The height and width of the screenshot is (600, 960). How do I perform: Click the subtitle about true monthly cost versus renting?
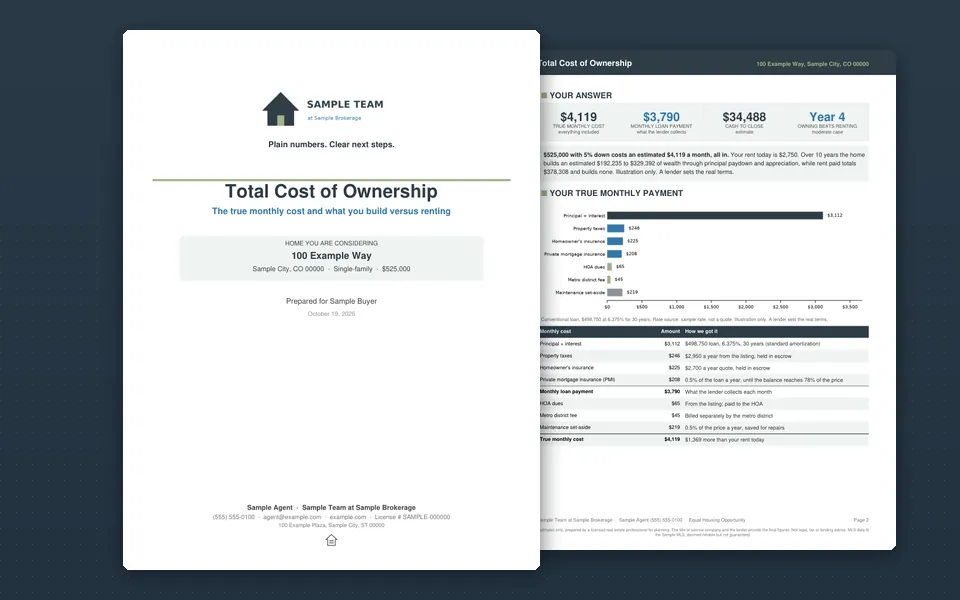click(x=331, y=211)
